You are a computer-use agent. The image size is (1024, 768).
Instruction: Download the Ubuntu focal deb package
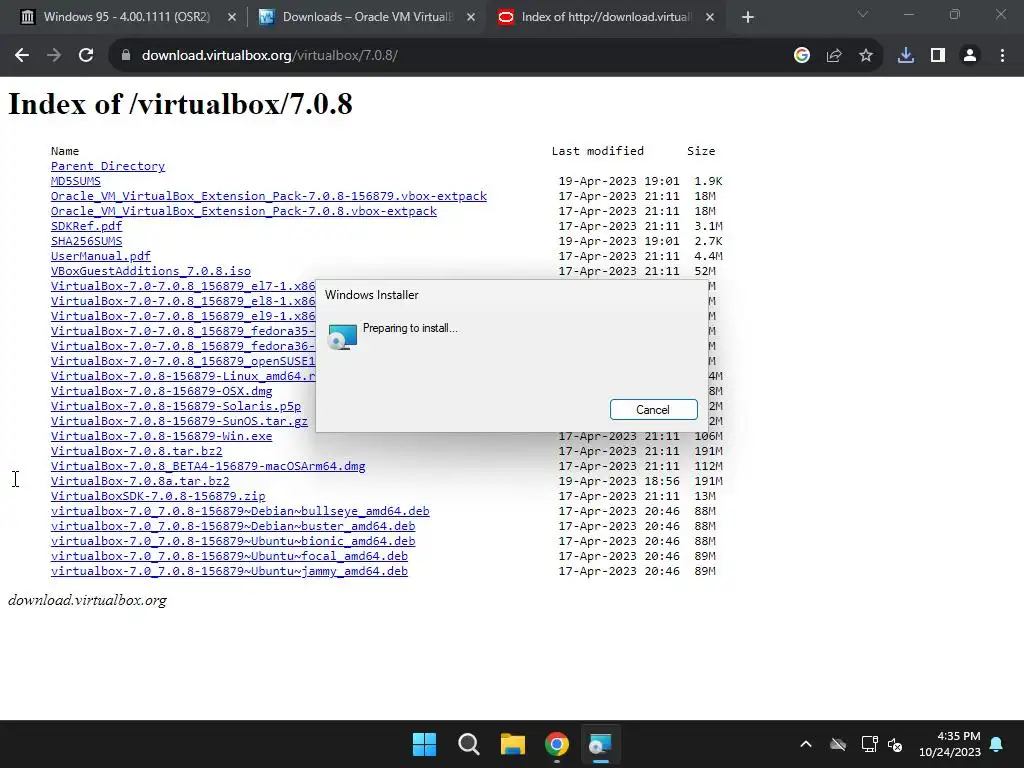[229, 556]
